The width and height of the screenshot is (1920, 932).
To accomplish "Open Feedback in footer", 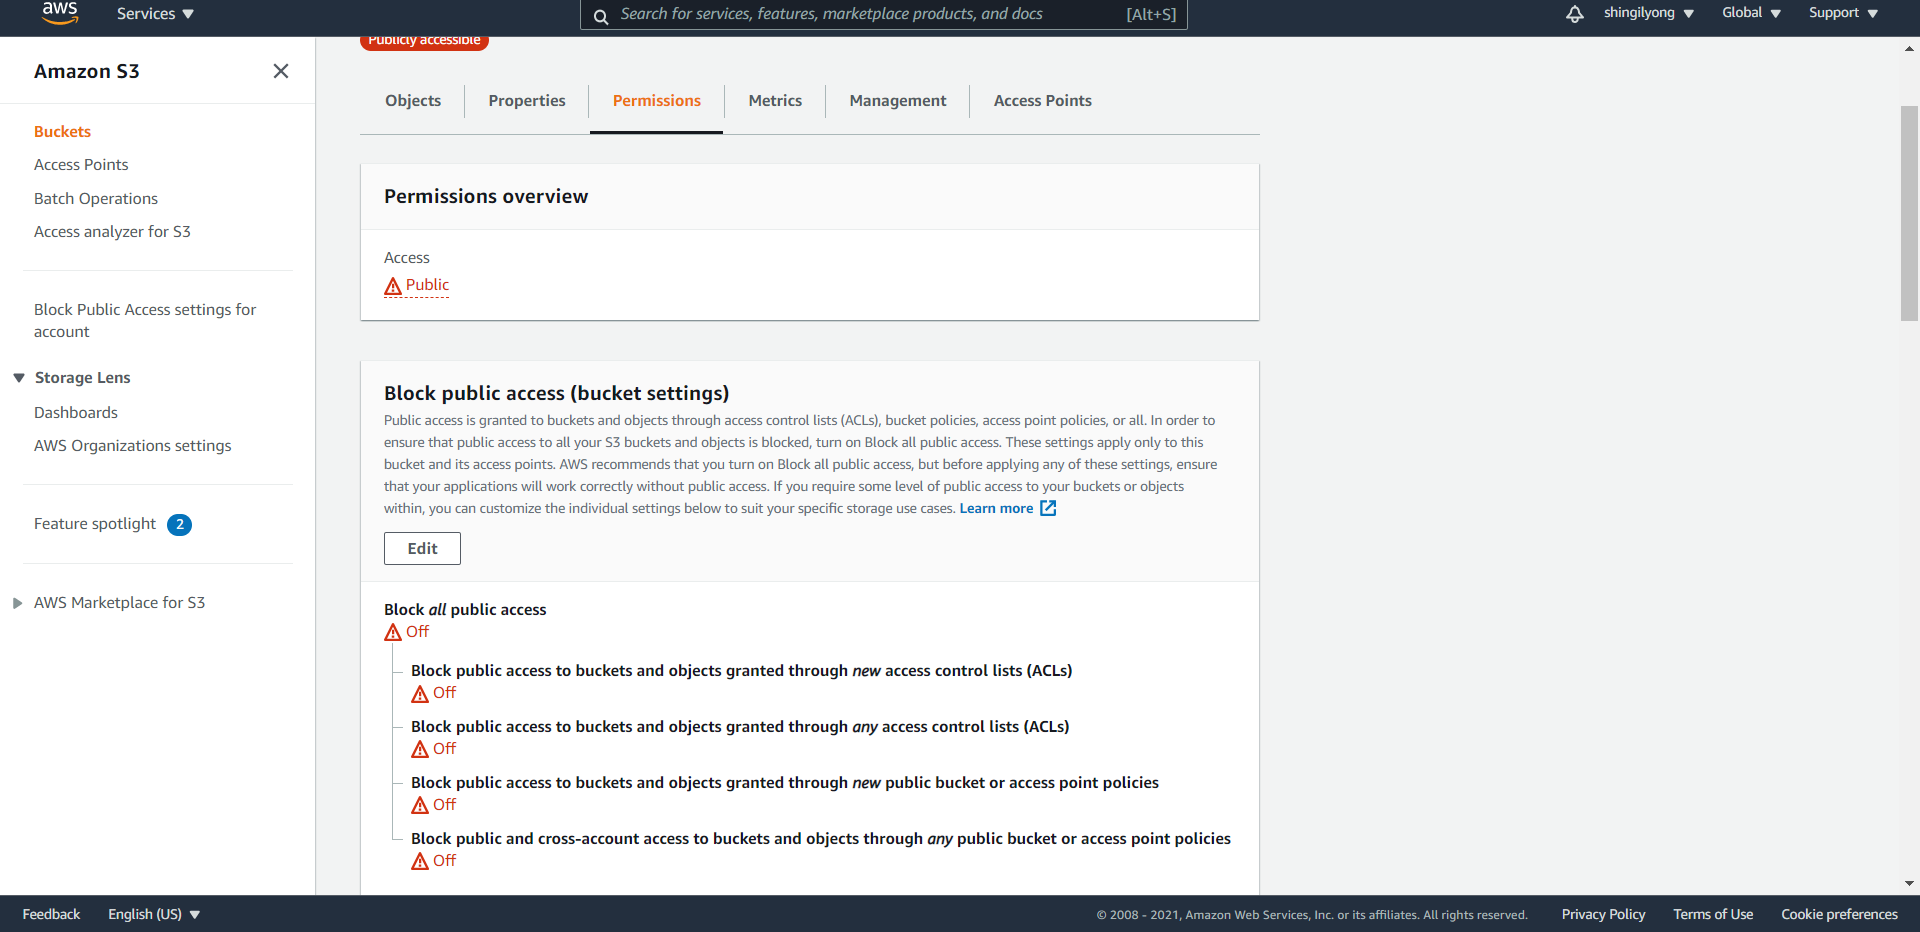I will (51, 915).
